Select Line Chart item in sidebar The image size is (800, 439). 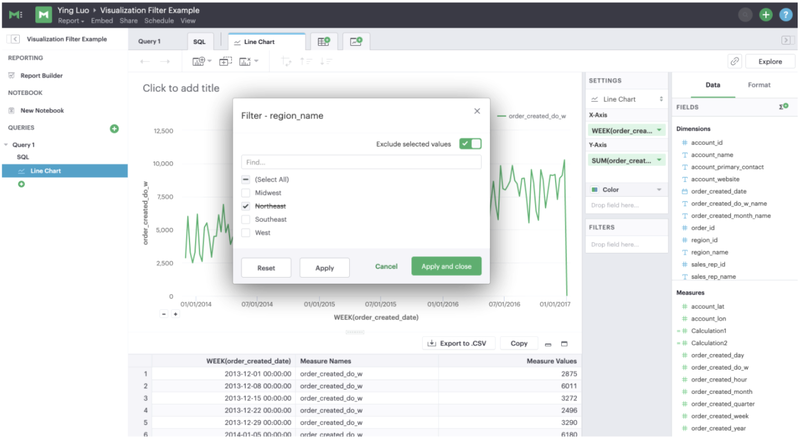(65, 171)
